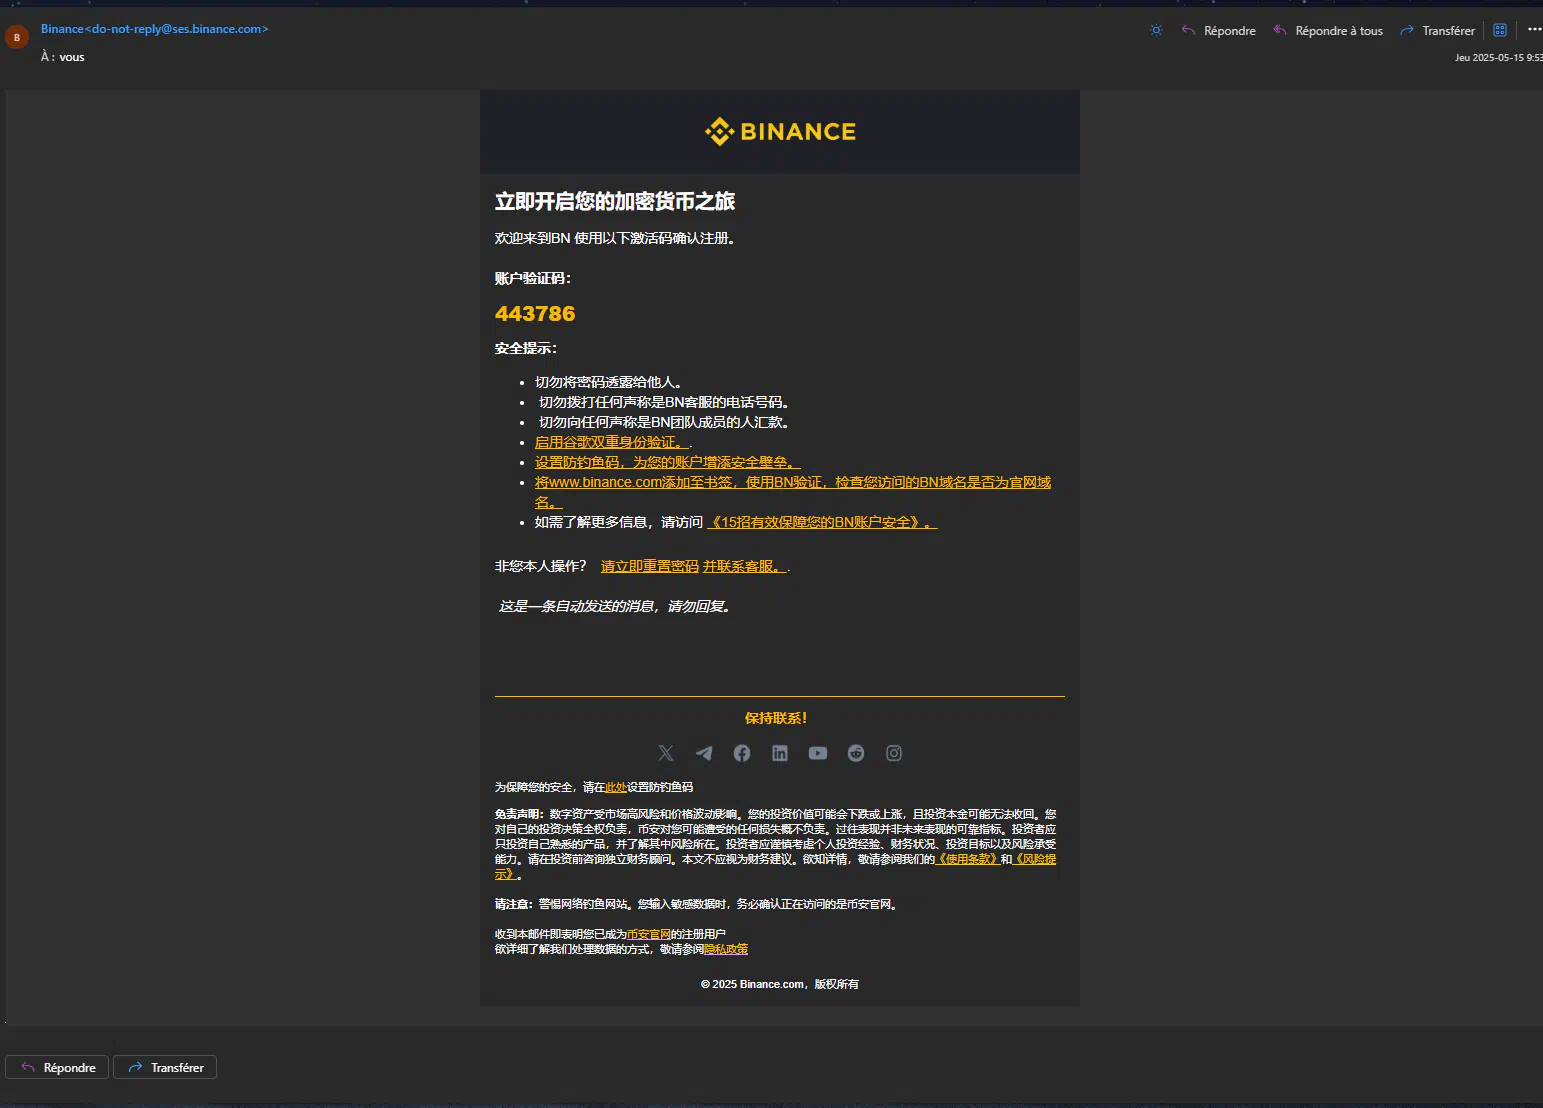Toggle the light/dark mode sun icon

point(1156,30)
